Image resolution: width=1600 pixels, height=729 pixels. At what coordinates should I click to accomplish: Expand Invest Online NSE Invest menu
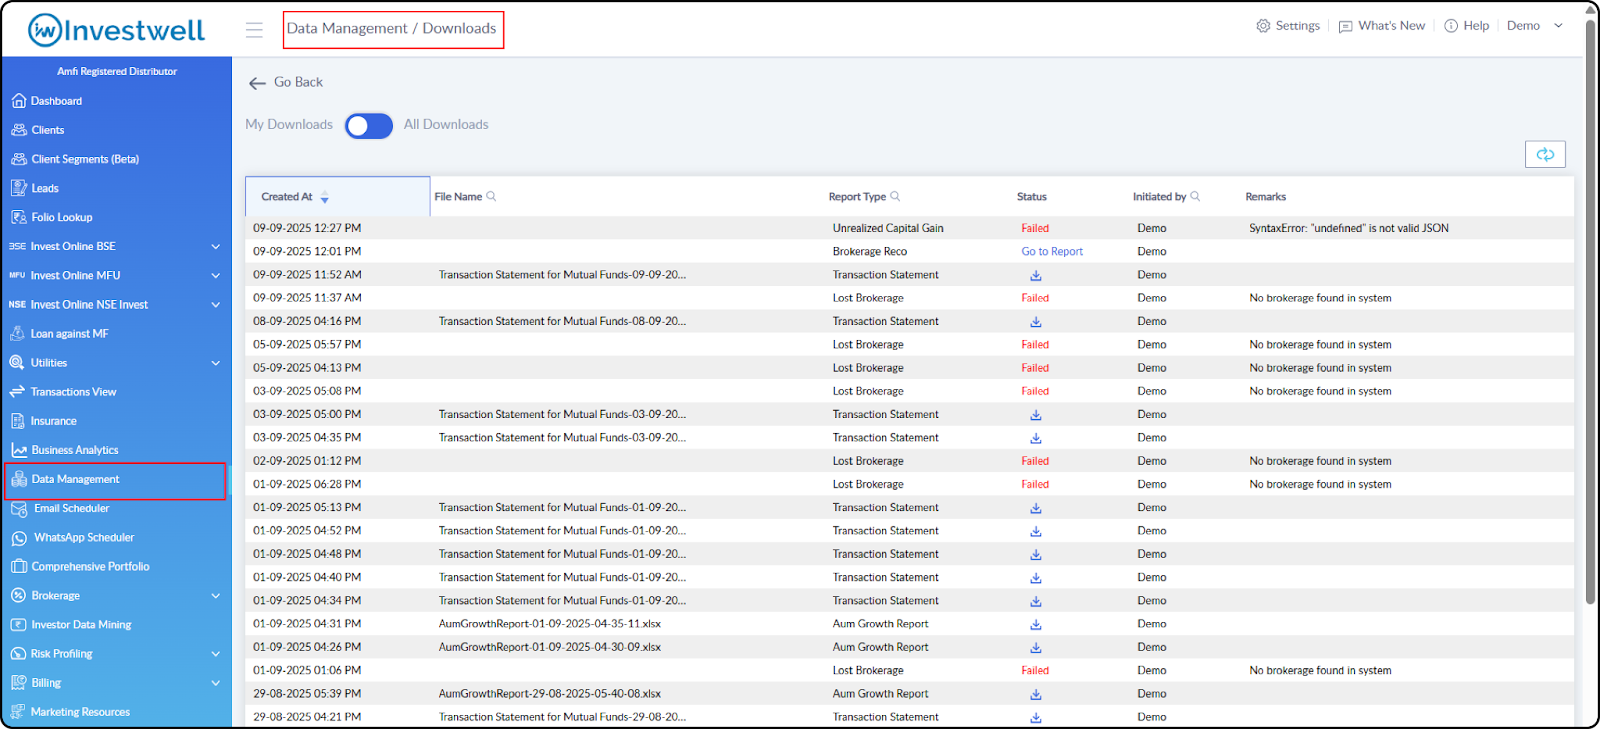(x=215, y=304)
